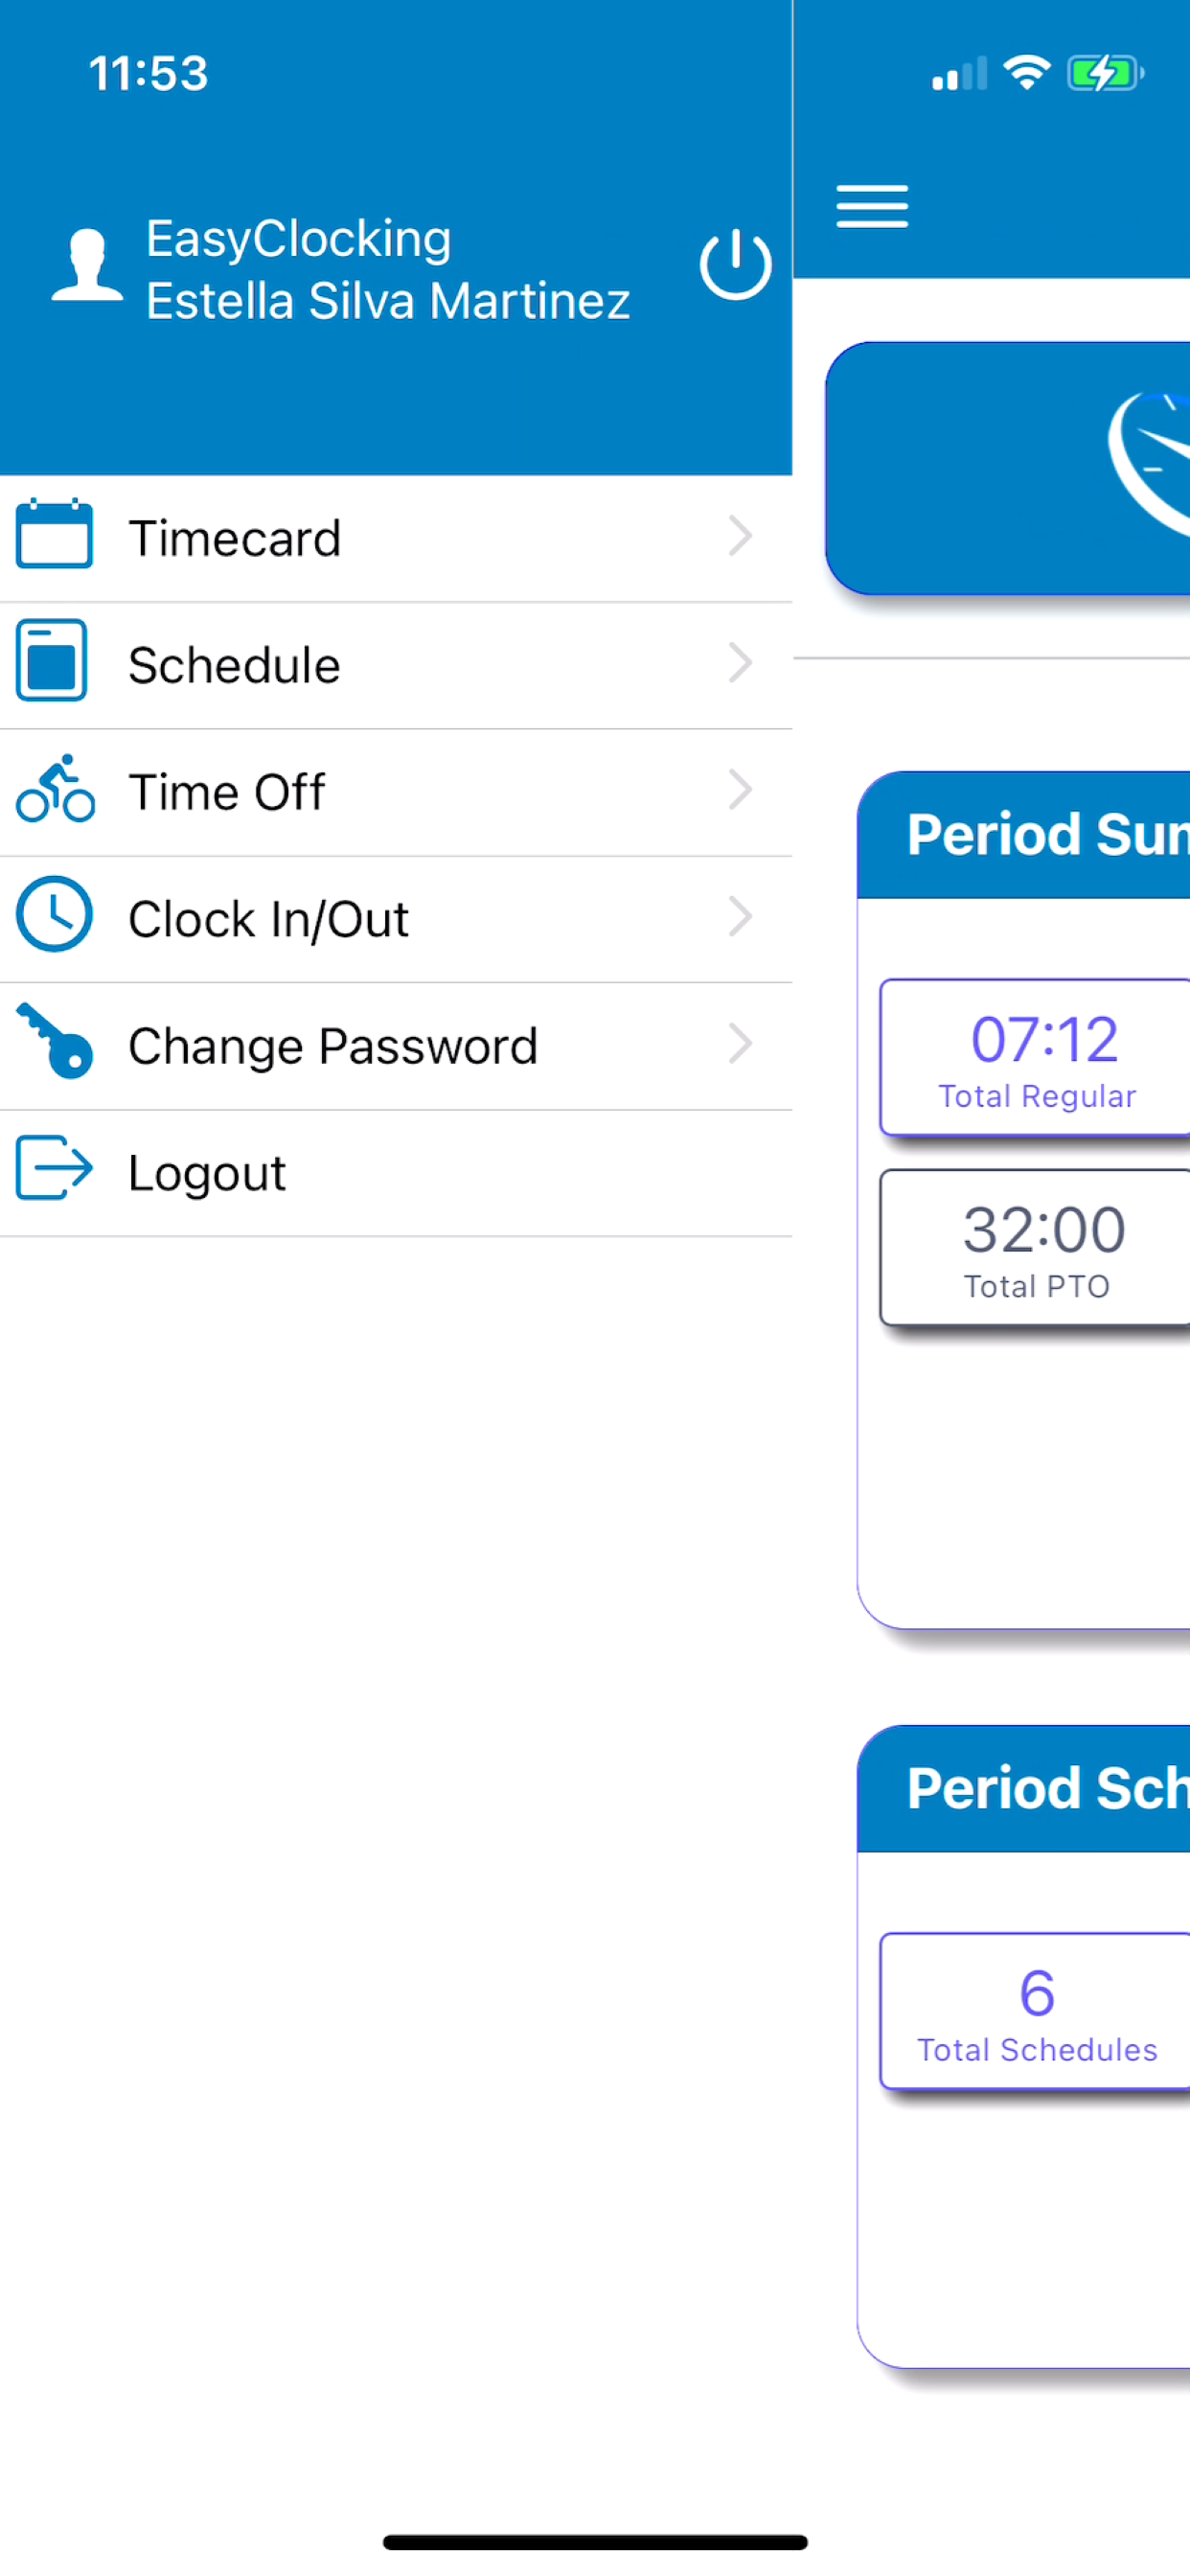Tap the calendar icon beside Timecard
1190x2576 pixels.
click(54, 534)
